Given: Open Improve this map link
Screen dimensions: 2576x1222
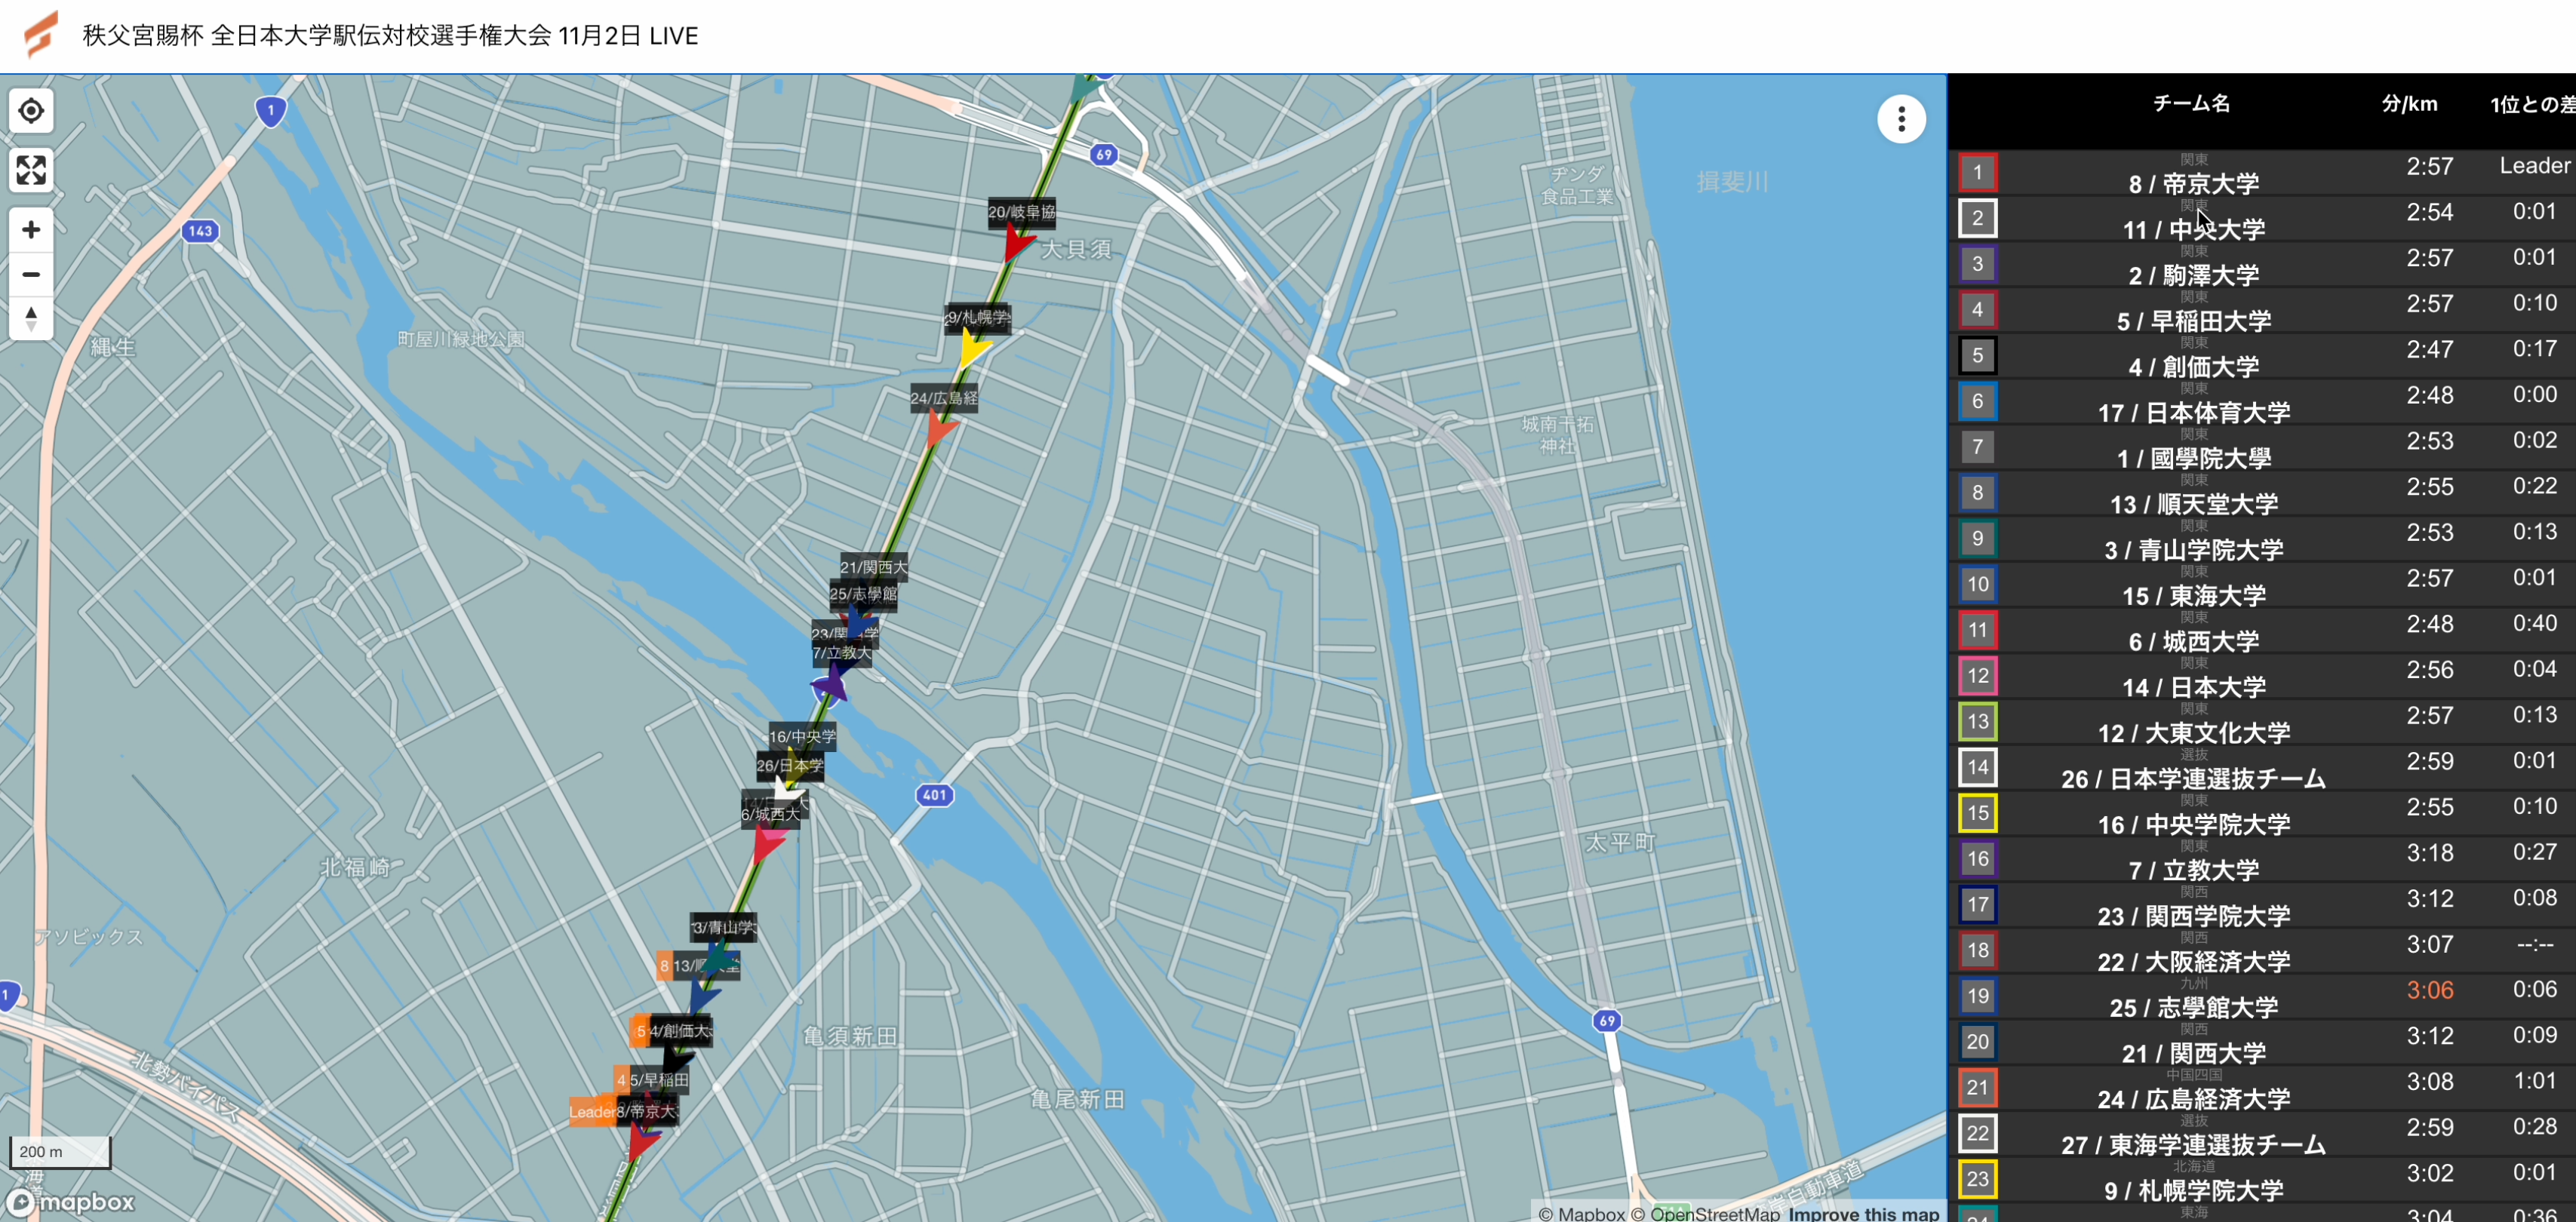Looking at the screenshot, I should 1863,1213.
